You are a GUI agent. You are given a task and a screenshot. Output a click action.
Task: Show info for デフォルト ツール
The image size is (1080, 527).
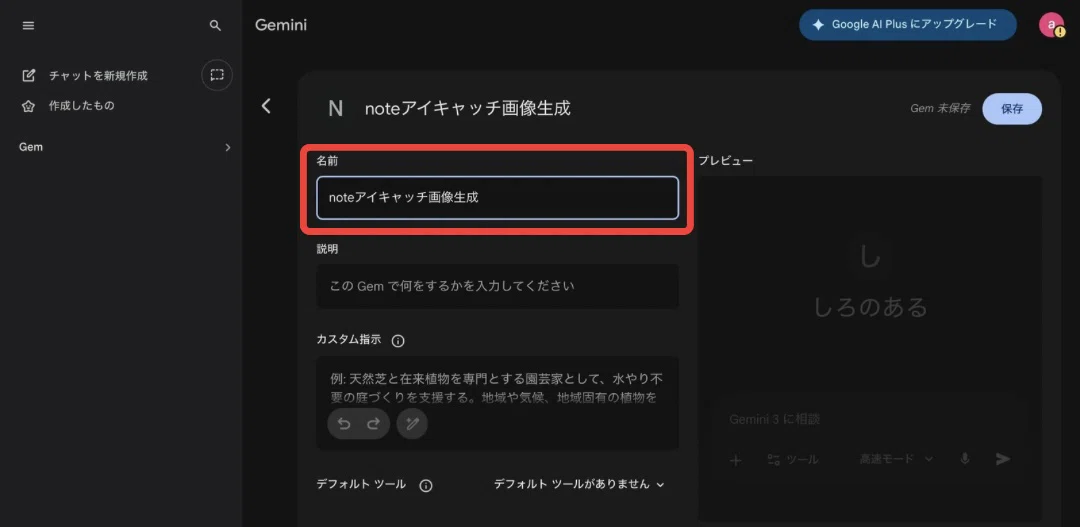click(426, 486)
